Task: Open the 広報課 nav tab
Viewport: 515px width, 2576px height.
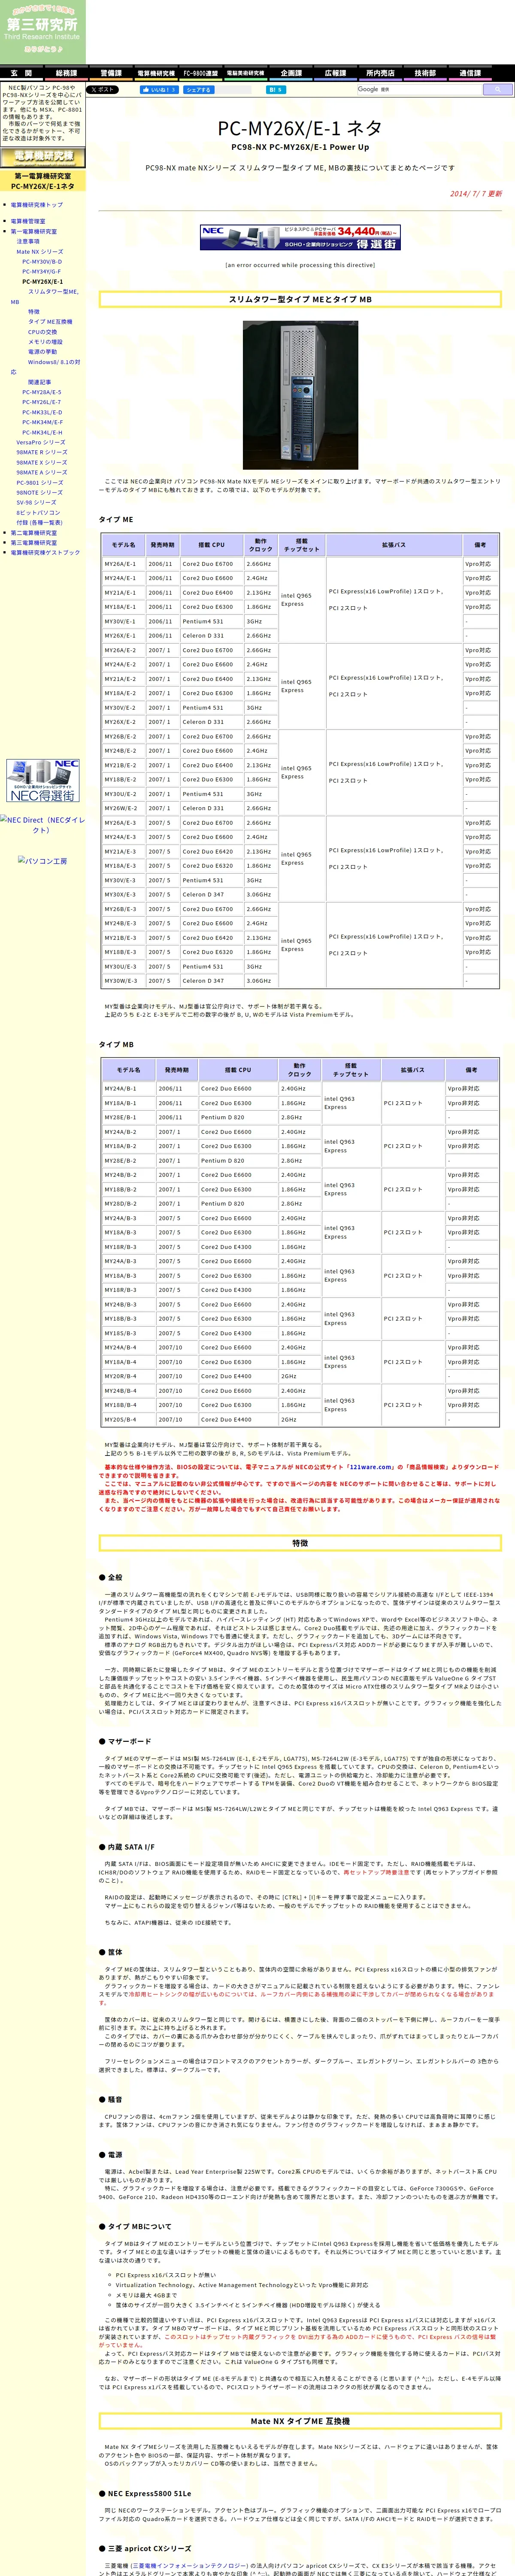Action: point(336,73)
